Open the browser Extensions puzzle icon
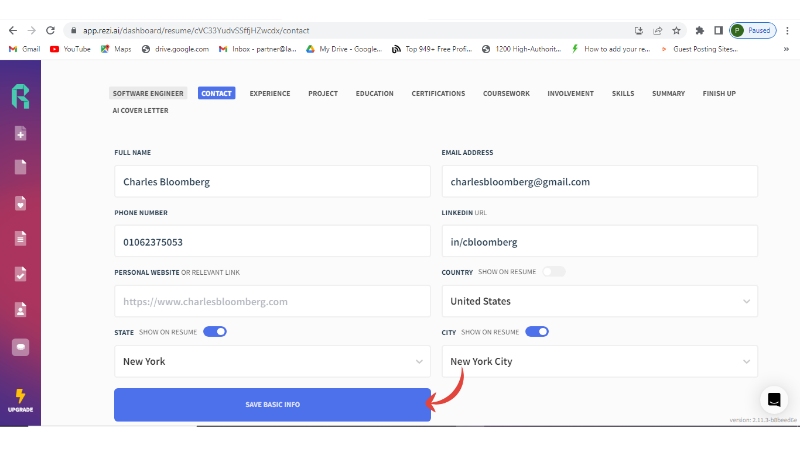 [700, 30]
